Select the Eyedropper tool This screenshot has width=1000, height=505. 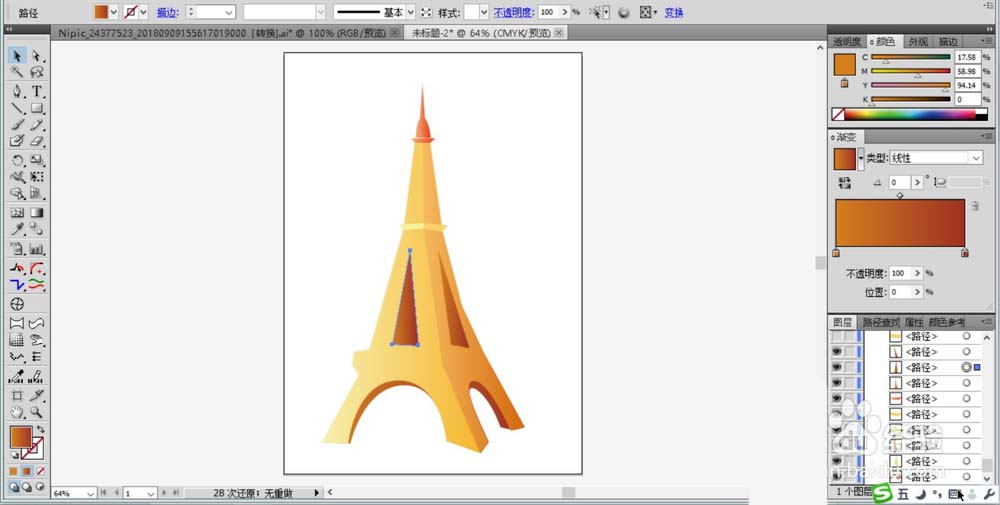17,229
